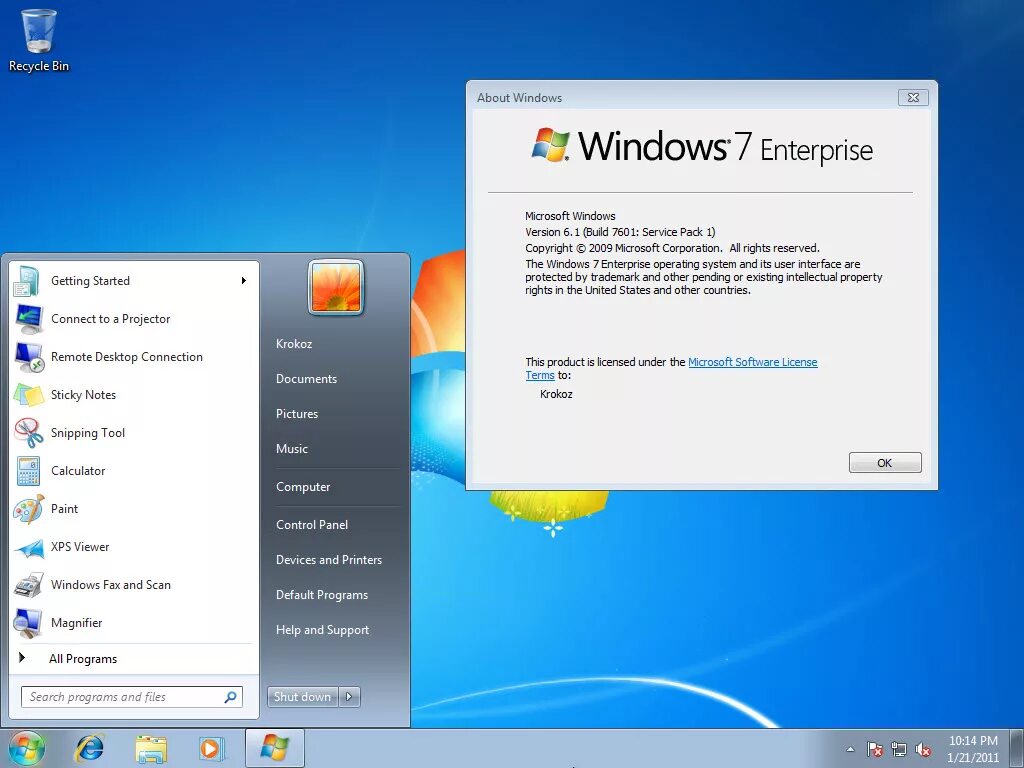Image resolution: width=1024 pixels, height=768 pixels.
Task: Click the 'Terms' link continuation
Action: 540,375
